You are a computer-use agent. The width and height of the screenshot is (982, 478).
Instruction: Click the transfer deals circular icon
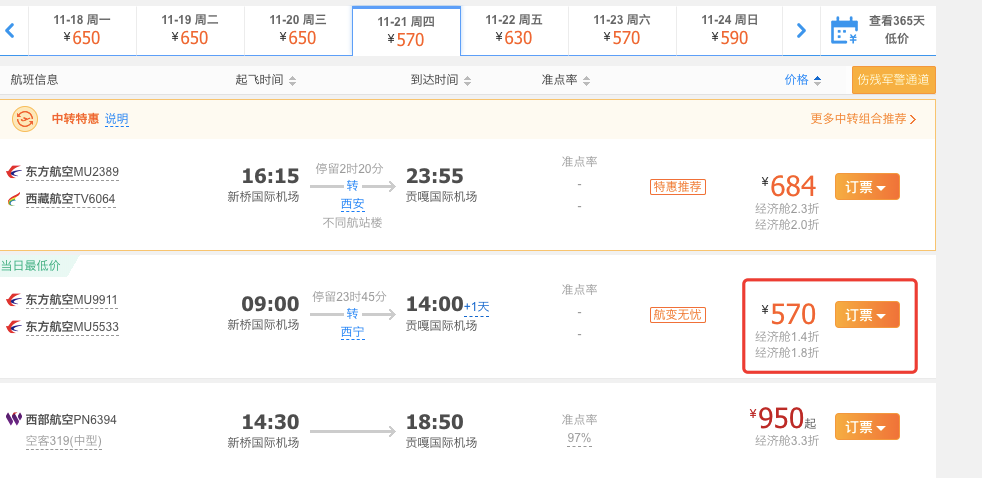pos(25,118)
